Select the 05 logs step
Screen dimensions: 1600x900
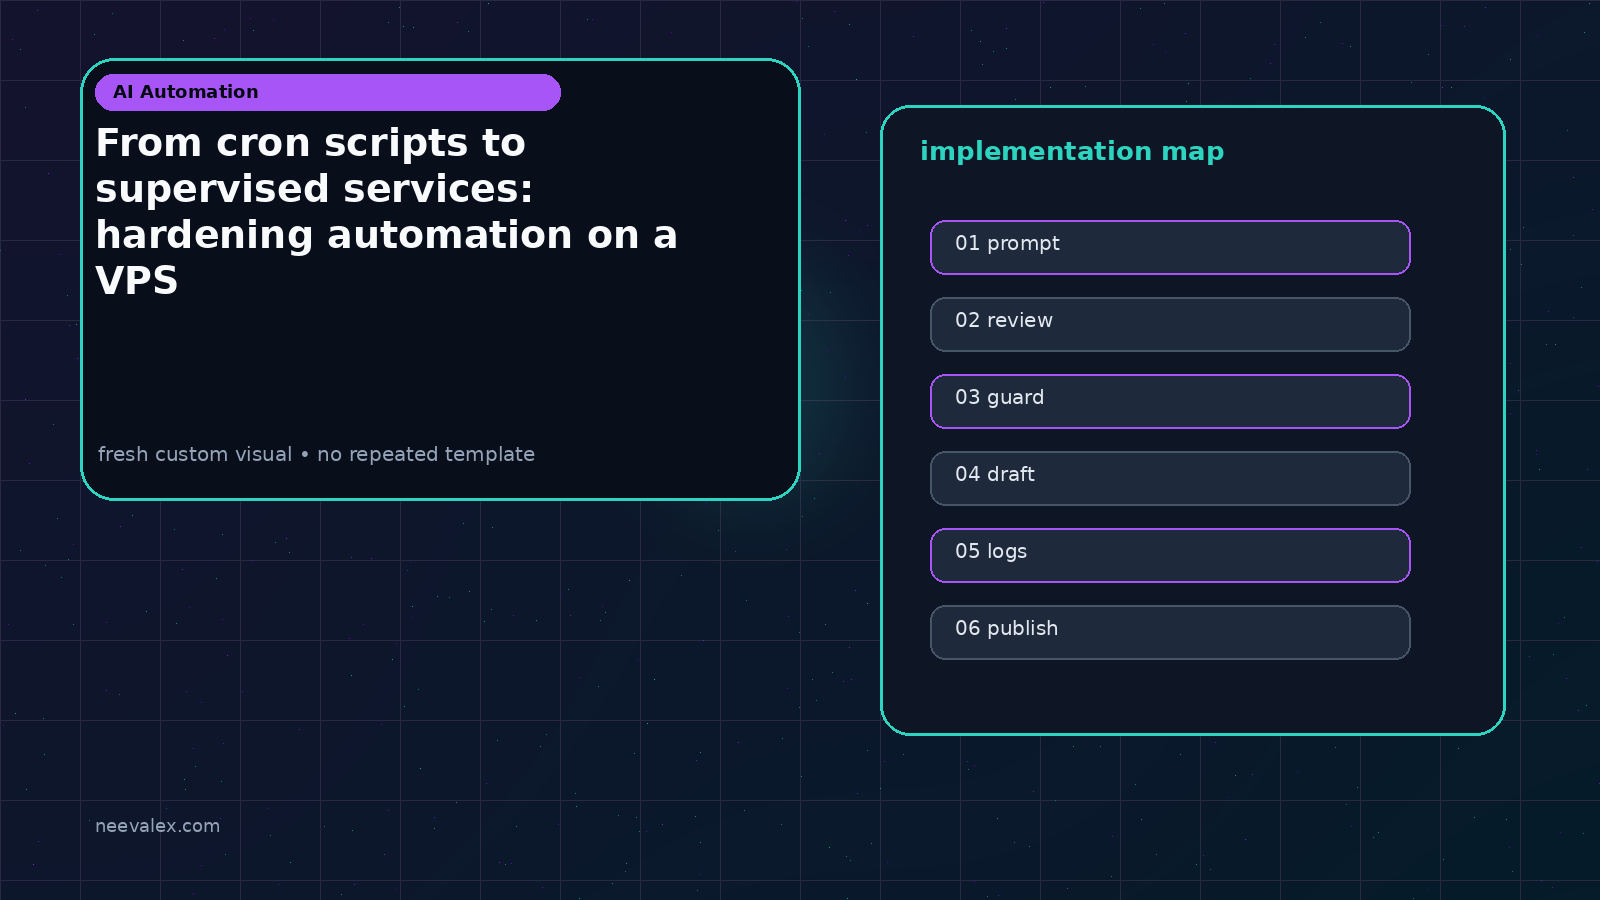[1170, 555]
